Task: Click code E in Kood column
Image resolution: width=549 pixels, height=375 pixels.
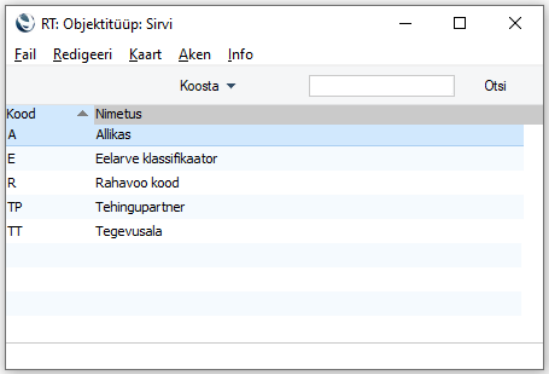Action: click(11, 159)
